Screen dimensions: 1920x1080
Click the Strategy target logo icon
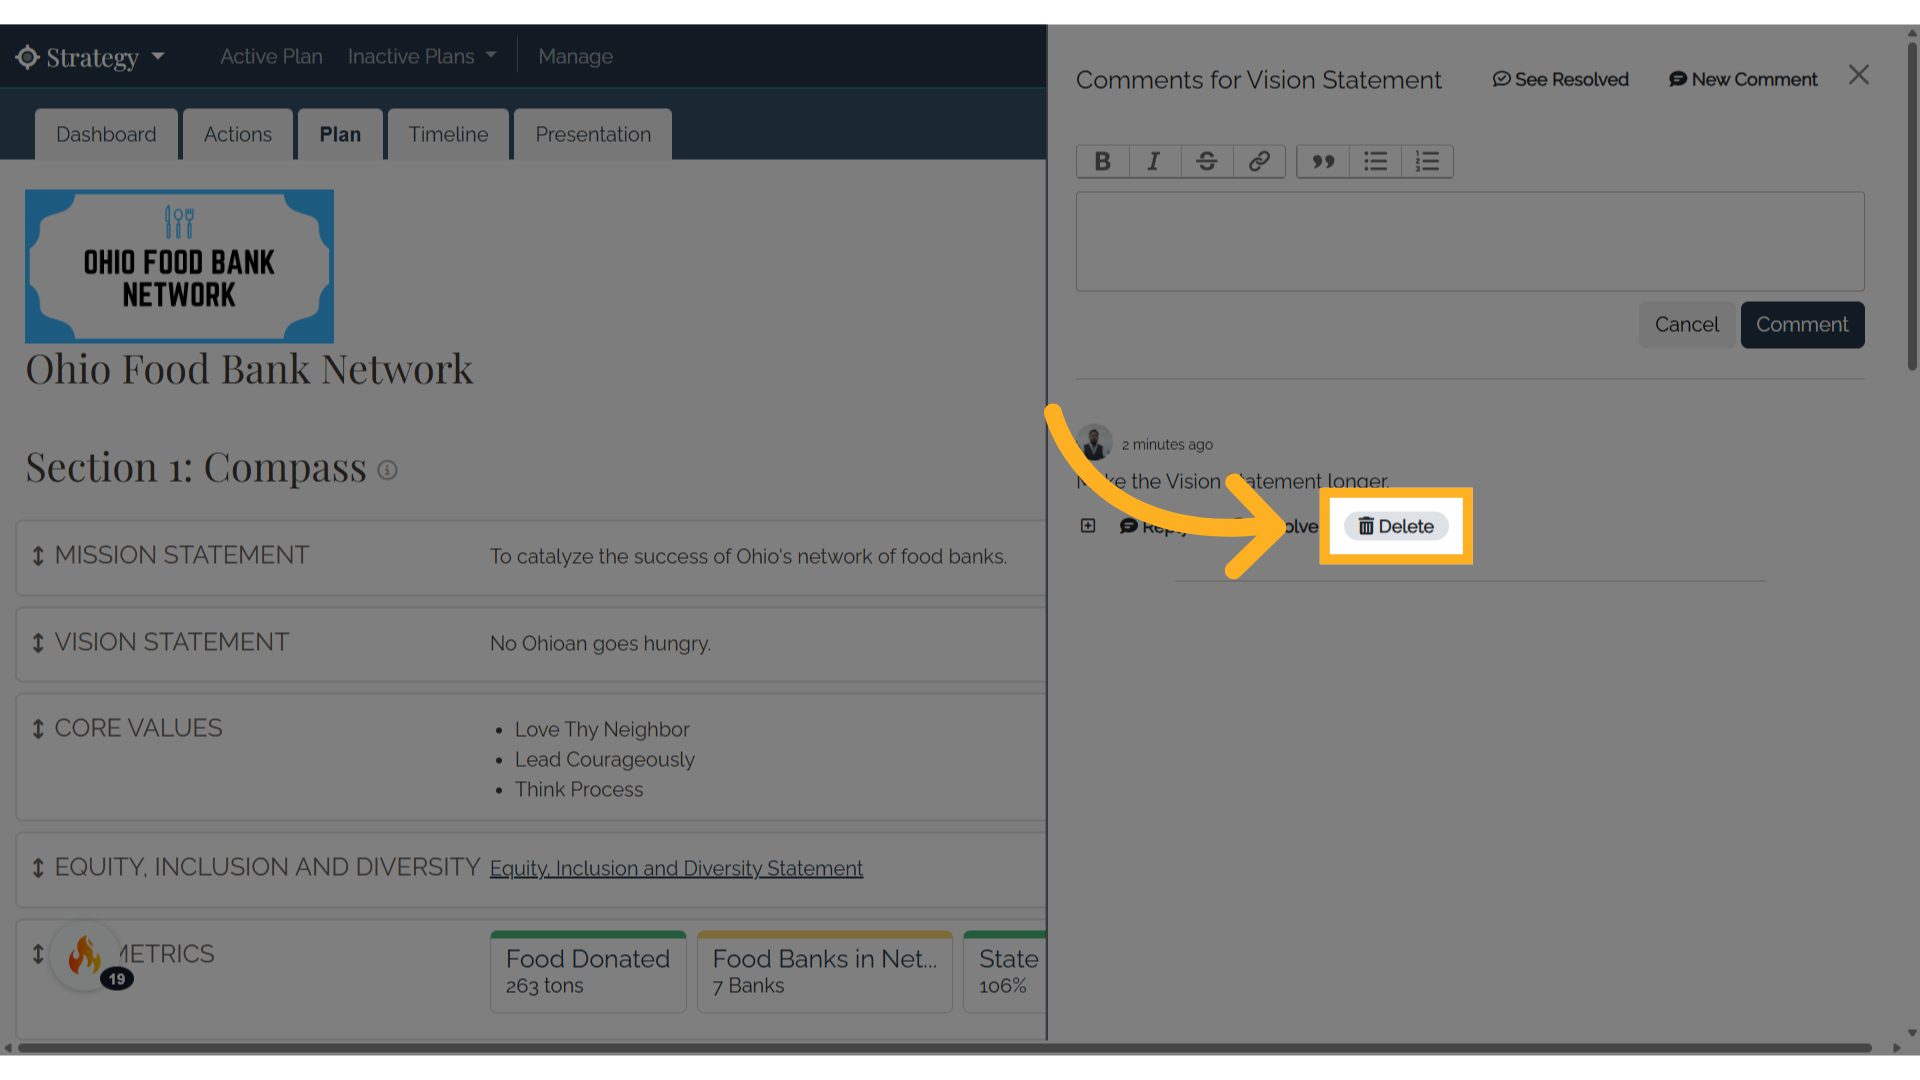point(27,57)
